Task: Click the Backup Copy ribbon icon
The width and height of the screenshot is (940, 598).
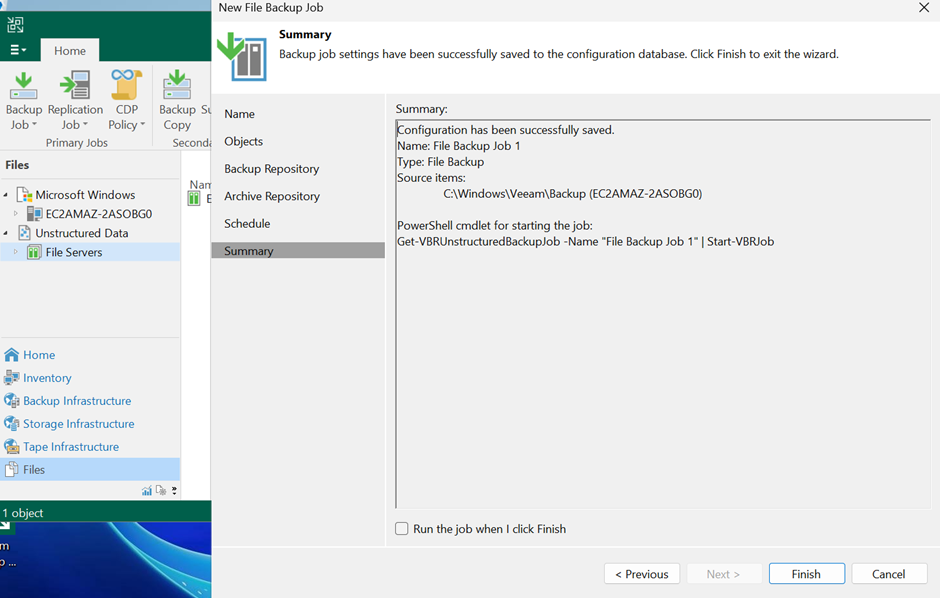Action: (x=177, y=86)
